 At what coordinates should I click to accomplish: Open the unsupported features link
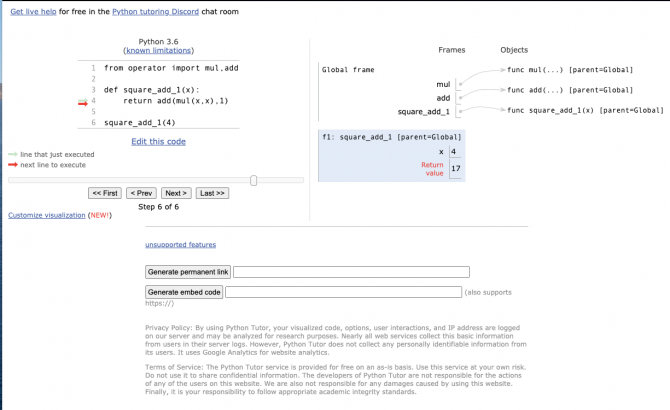point(180,244)
